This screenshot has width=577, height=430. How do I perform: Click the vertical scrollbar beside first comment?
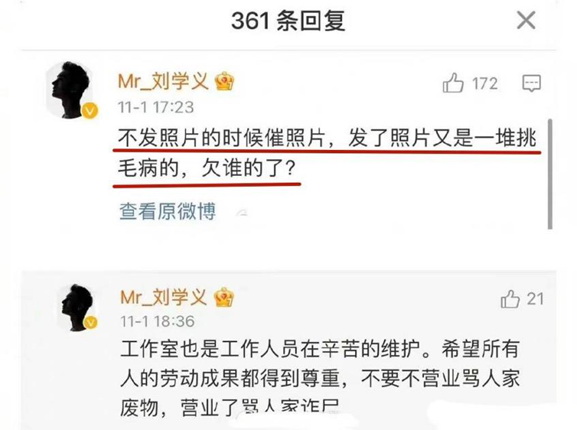coord(550,174)
